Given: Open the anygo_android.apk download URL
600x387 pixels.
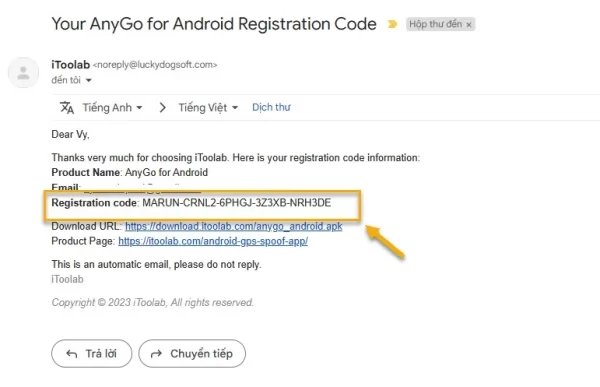Looking at the screenshot, I should [x=233, y=227].
